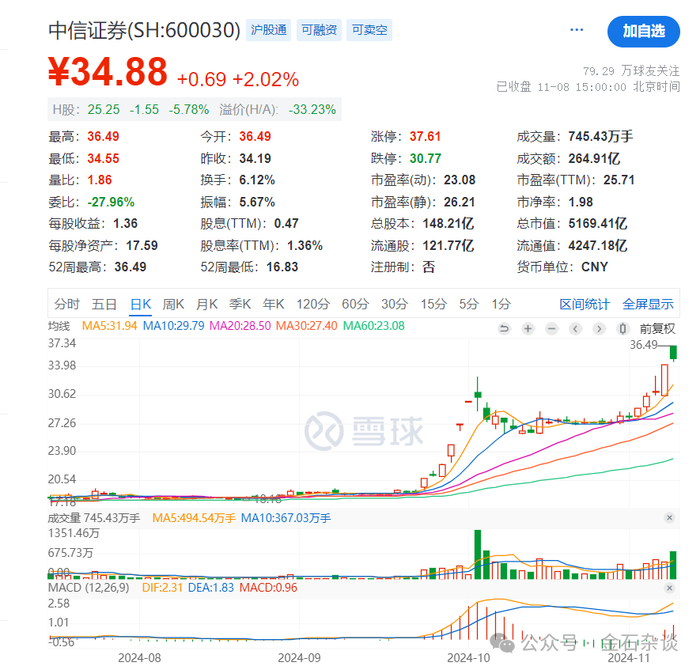Select the 日K tab

click(x=141, y=304)
